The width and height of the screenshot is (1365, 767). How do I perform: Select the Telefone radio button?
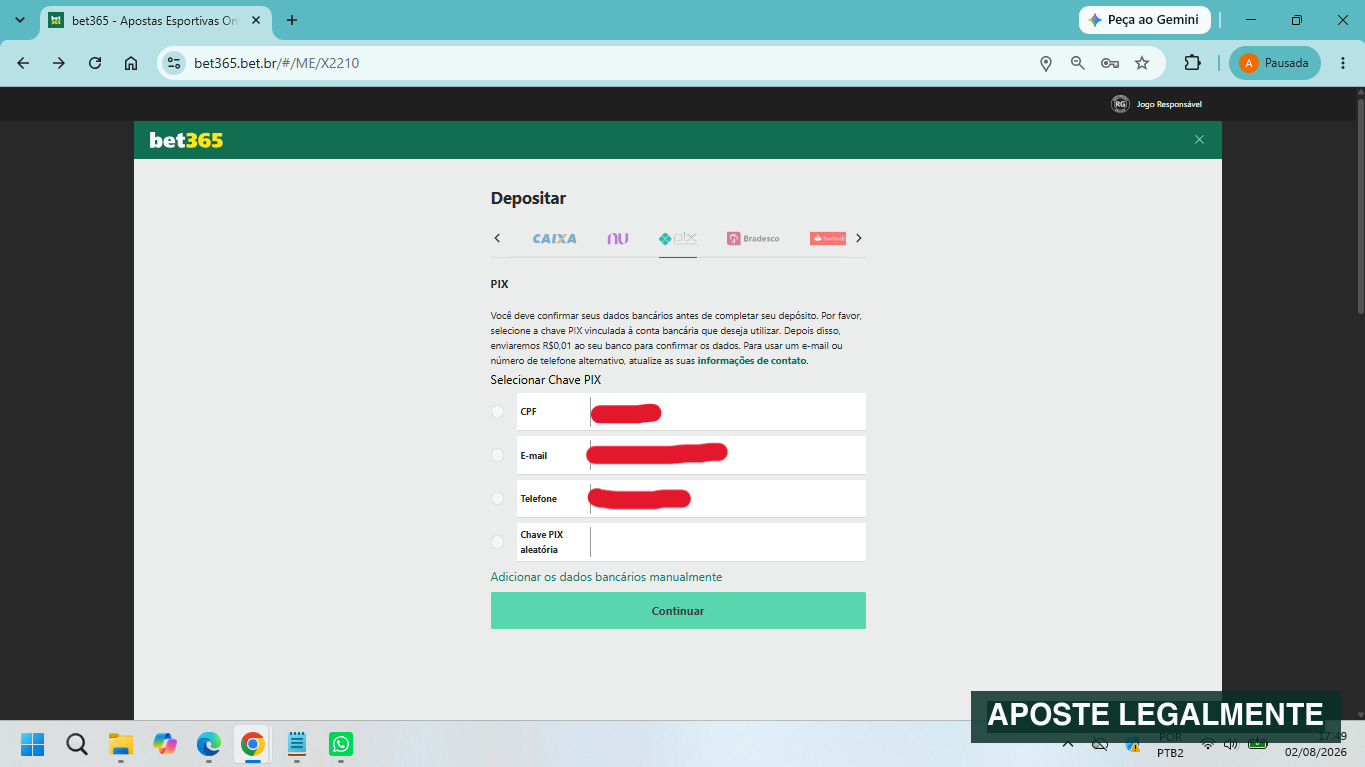click(498, 498)
